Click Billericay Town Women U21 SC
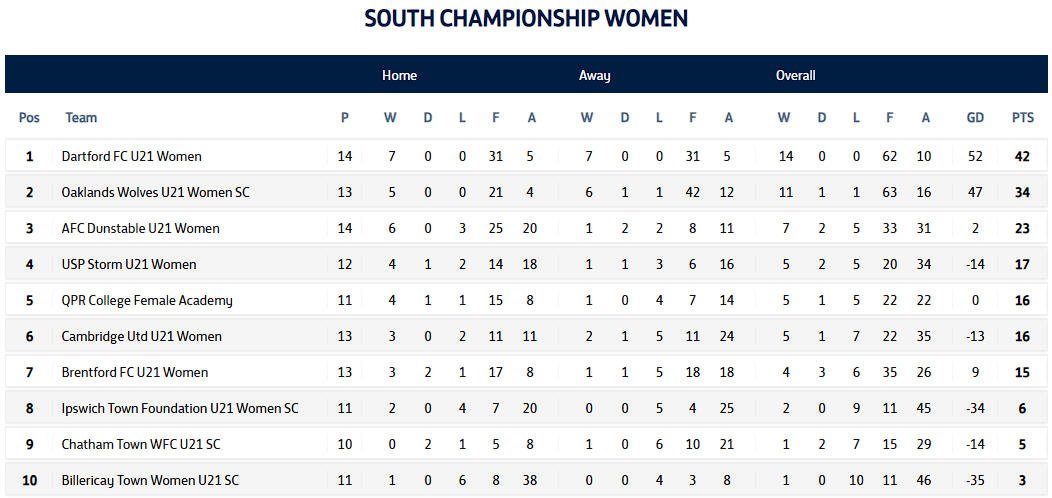This screenshot has width=1052, height=498. point(150,480)
